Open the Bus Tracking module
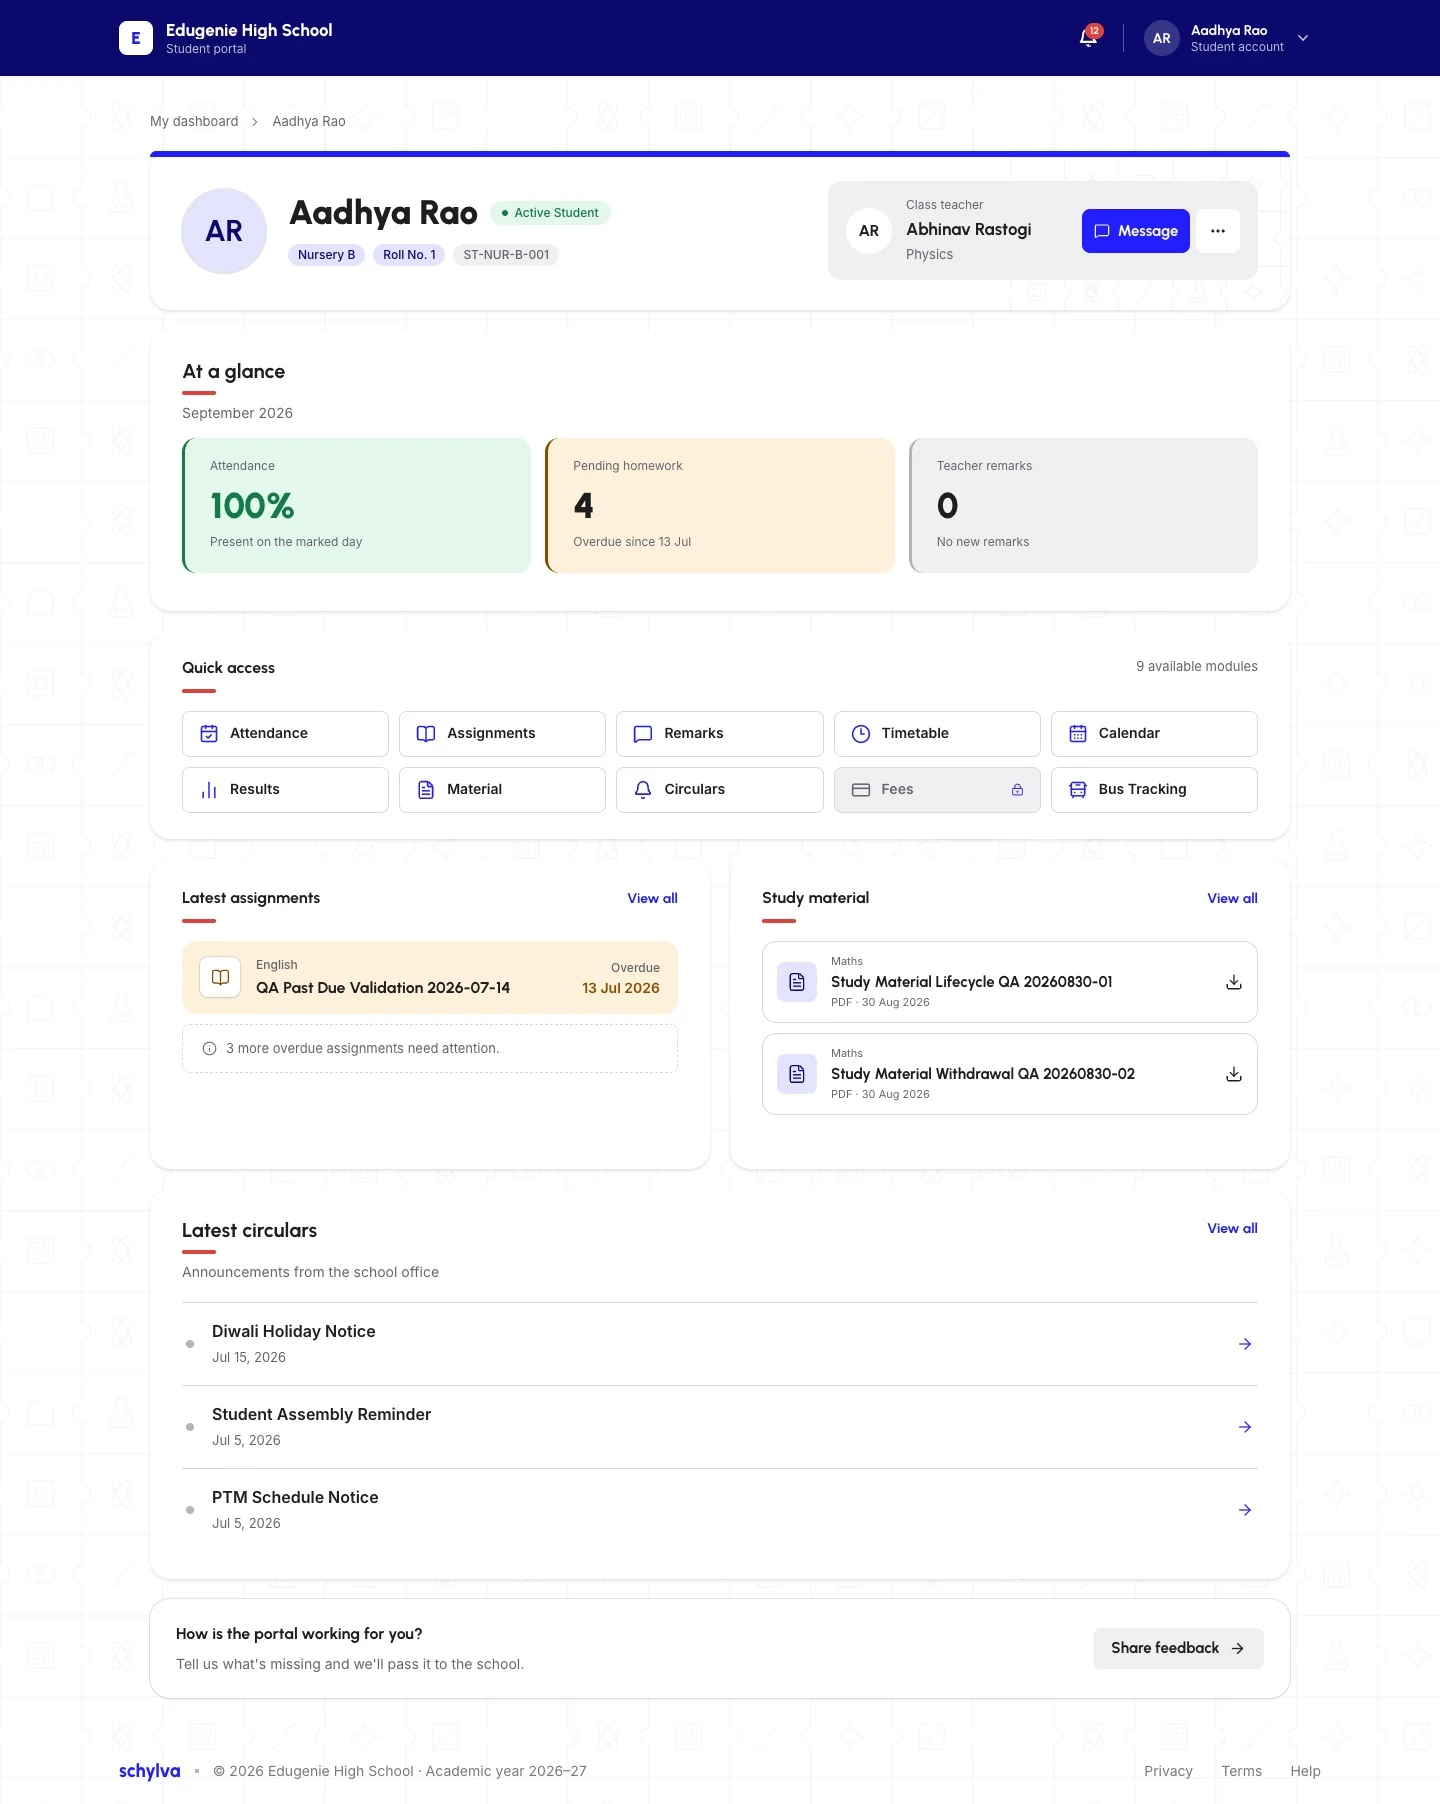1440x1804 pixels. click(1154, 790)
